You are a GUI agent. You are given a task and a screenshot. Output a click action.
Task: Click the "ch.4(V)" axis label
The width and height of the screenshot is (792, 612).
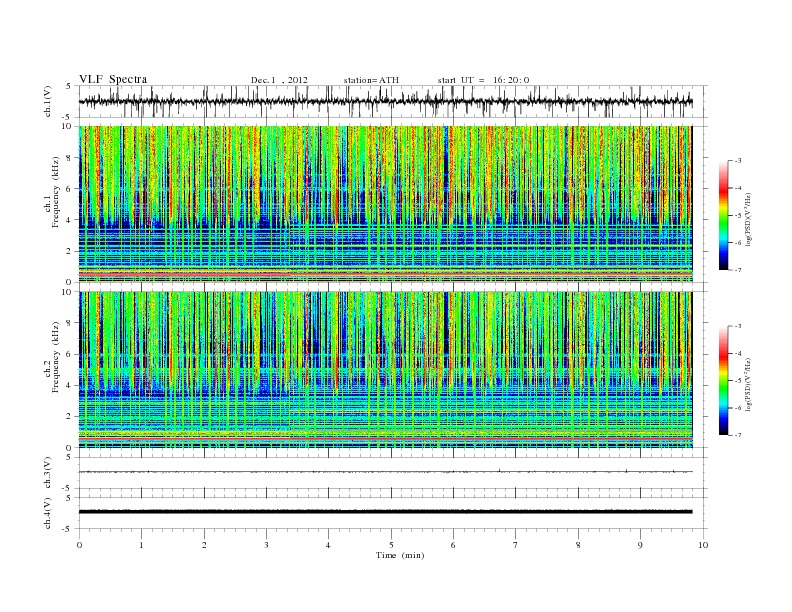[48, 514]
